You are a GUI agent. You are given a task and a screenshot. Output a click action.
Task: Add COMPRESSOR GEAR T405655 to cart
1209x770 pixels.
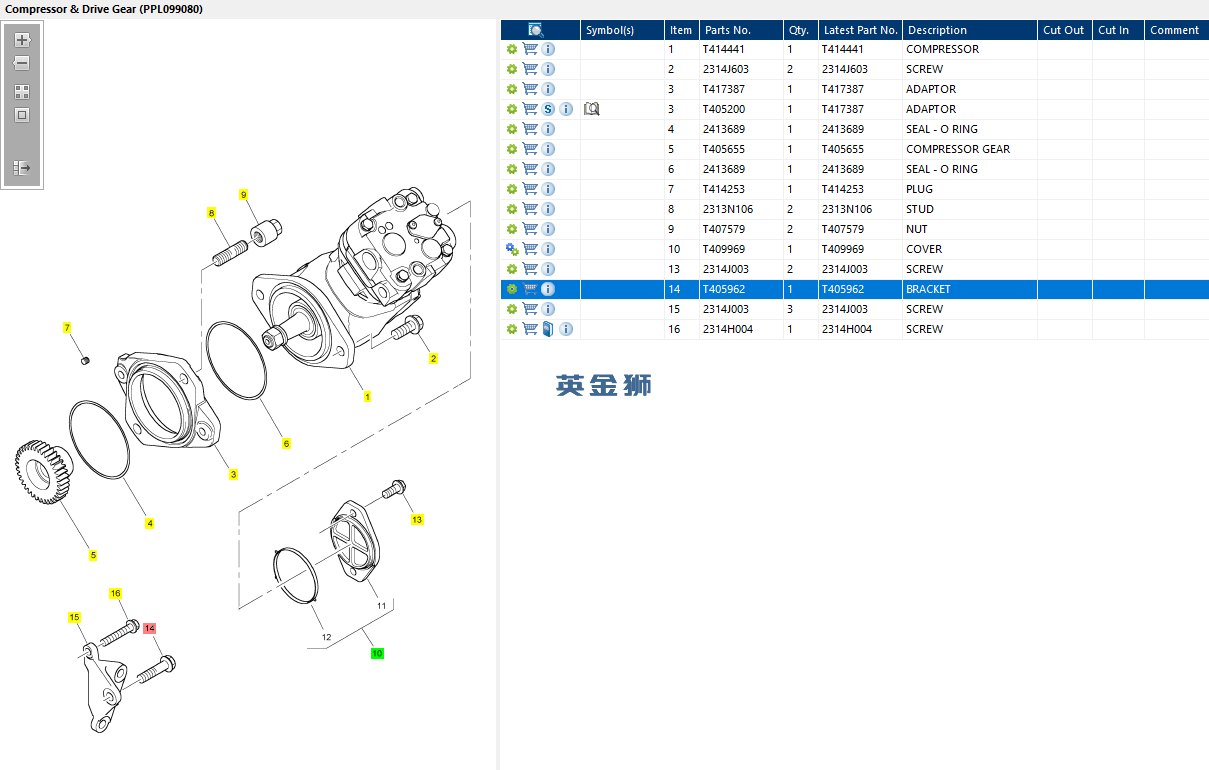pos(530,149)
